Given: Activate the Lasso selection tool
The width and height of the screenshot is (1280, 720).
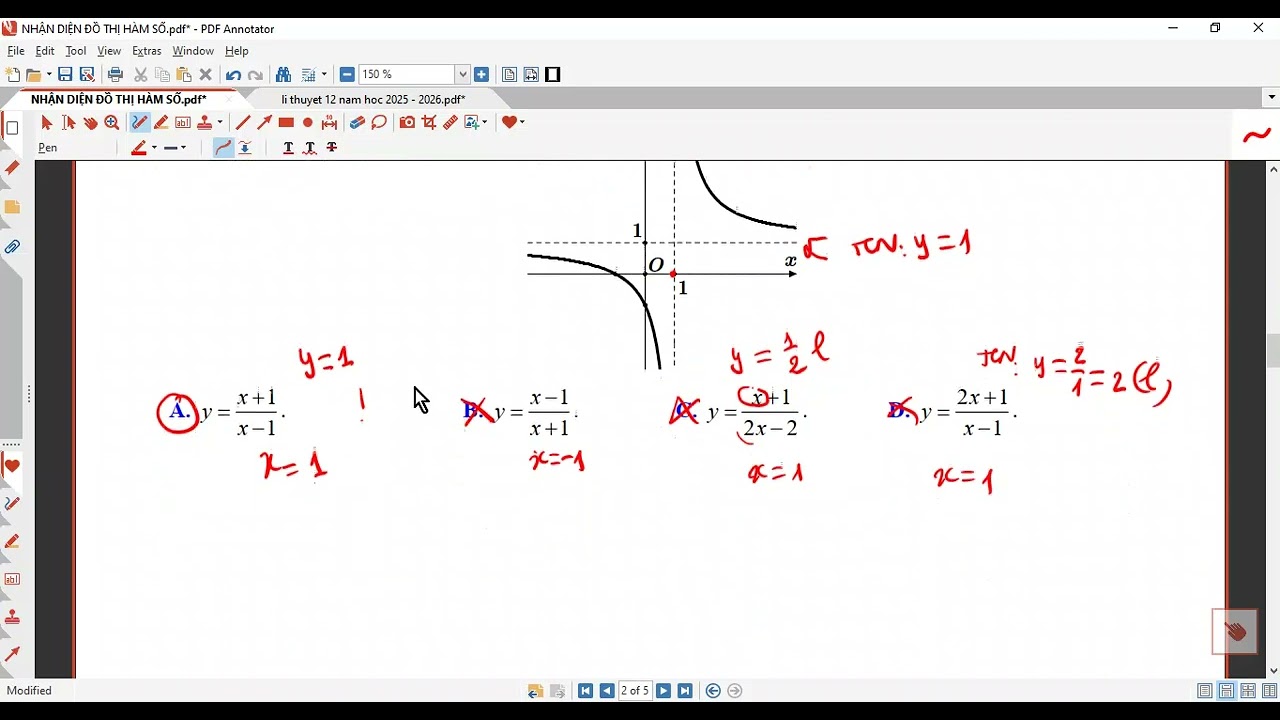Looking at the screenshot, I should point(379,123).
